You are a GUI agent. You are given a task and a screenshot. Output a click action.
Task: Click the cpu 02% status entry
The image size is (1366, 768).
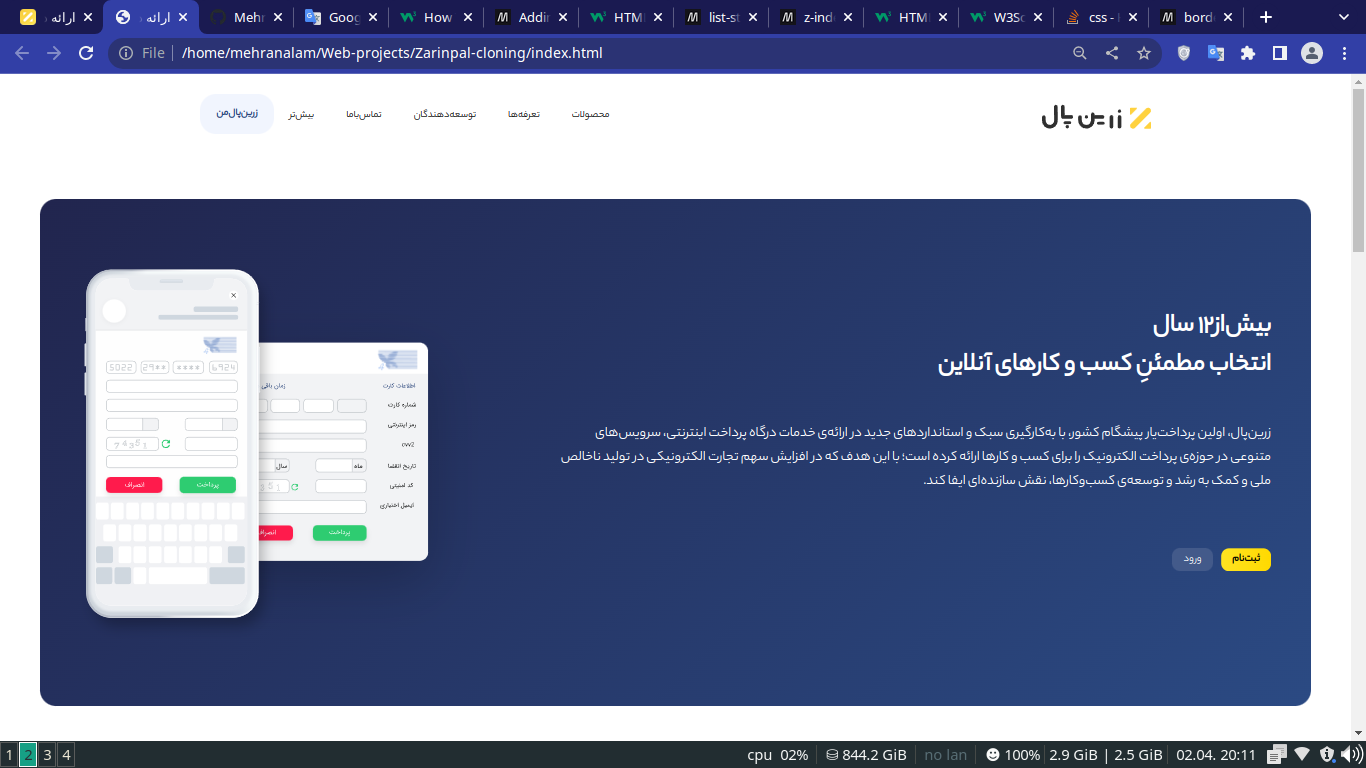point(777,755)
